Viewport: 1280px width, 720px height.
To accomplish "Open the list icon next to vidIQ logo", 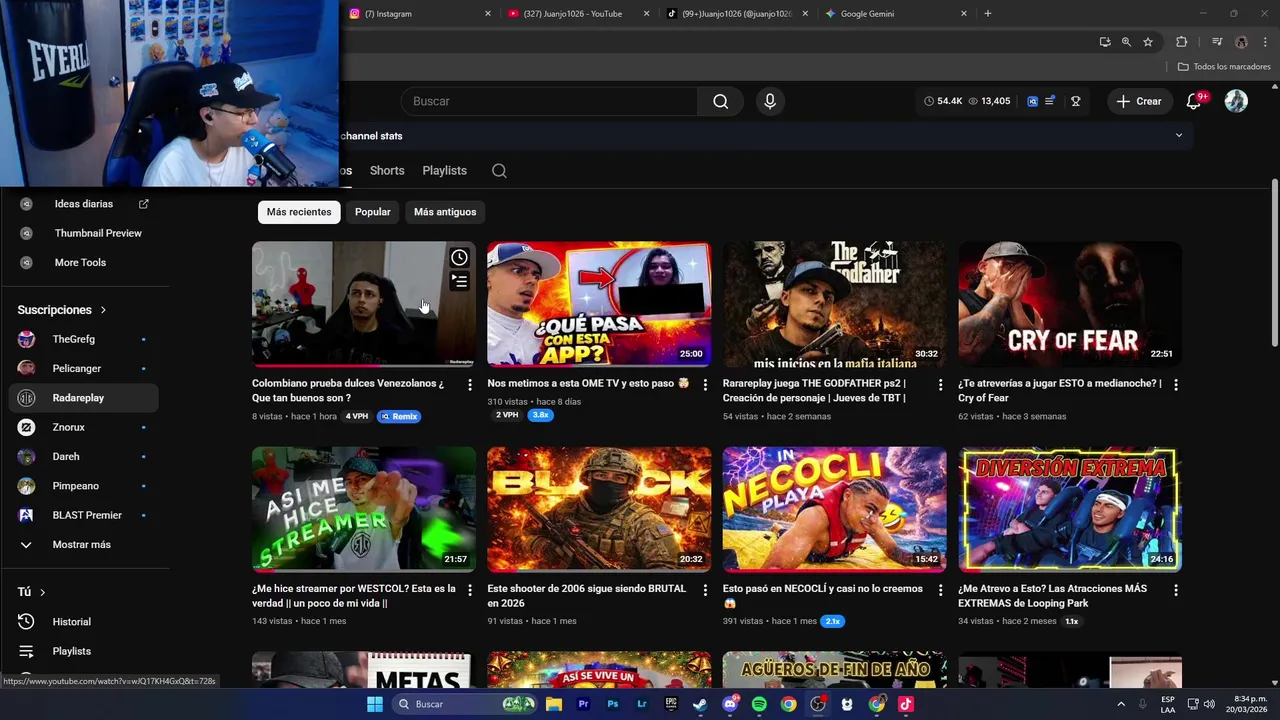I will 1050,101.
